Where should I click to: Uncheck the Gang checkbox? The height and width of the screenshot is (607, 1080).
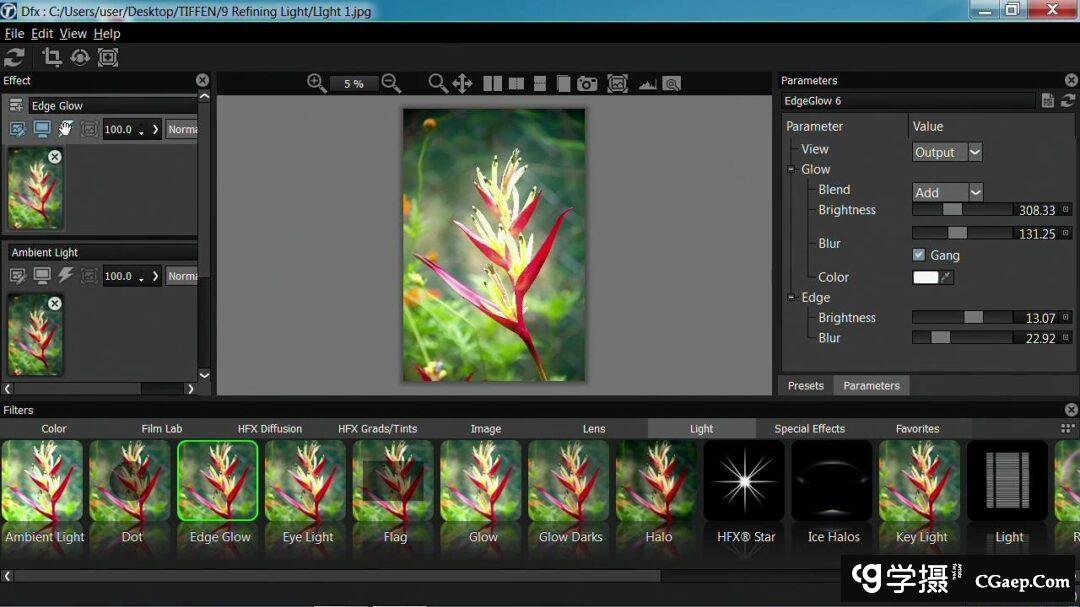pyautogui.click(x=919, y=255)
